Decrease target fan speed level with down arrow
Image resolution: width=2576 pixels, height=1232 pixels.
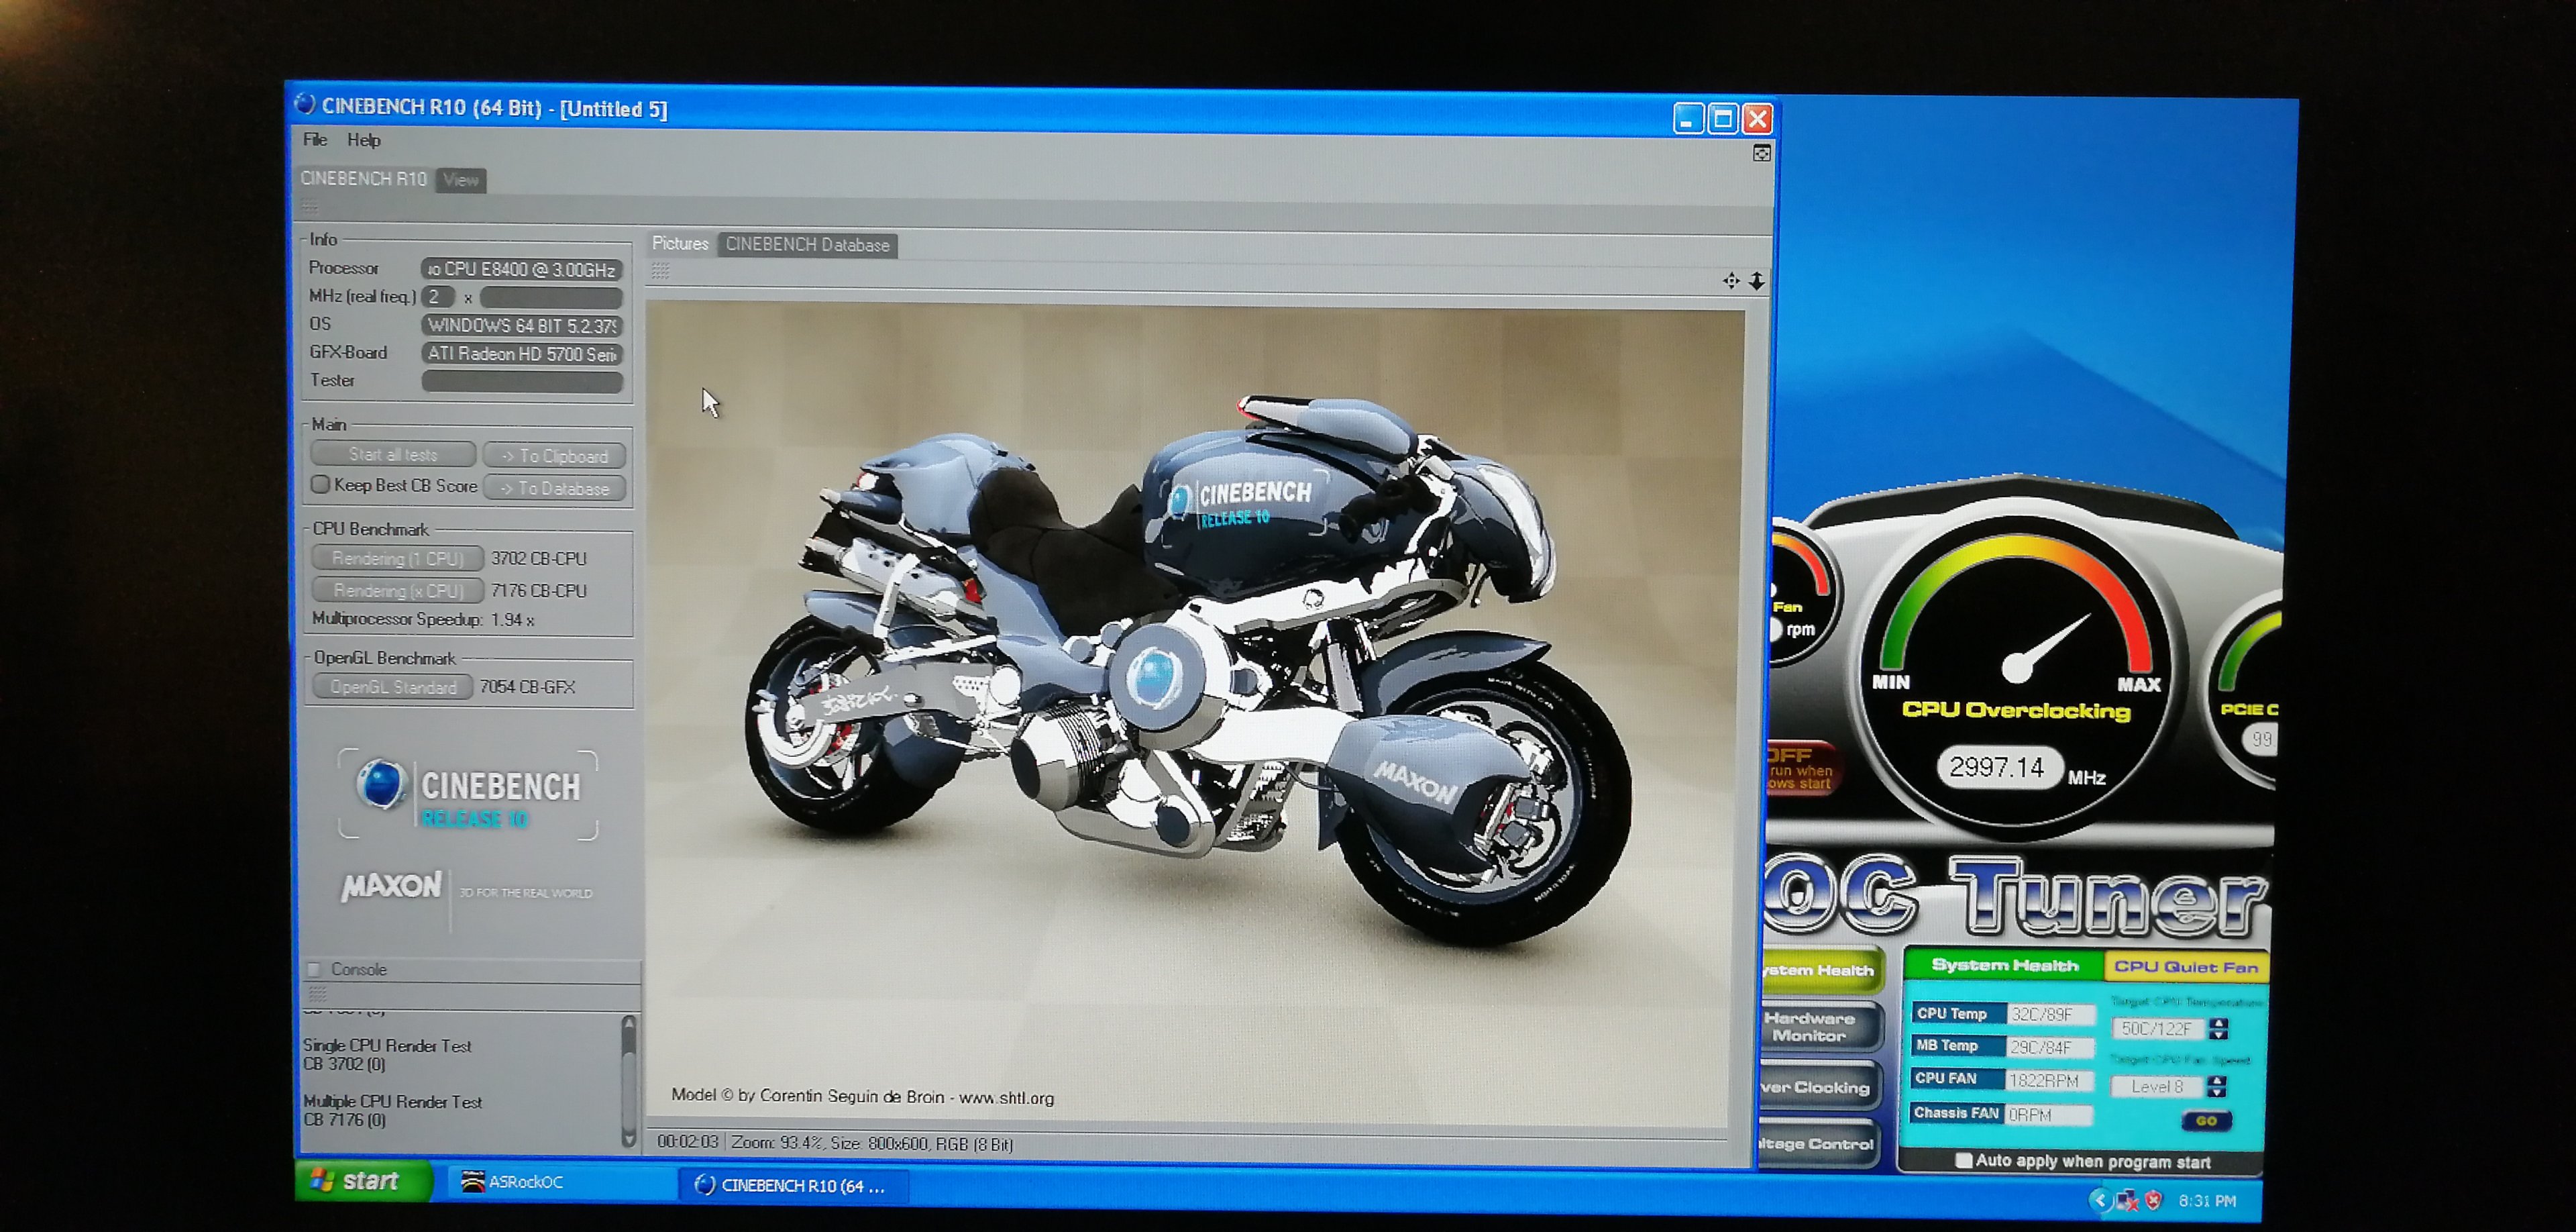click(x=2217, y=1092)
